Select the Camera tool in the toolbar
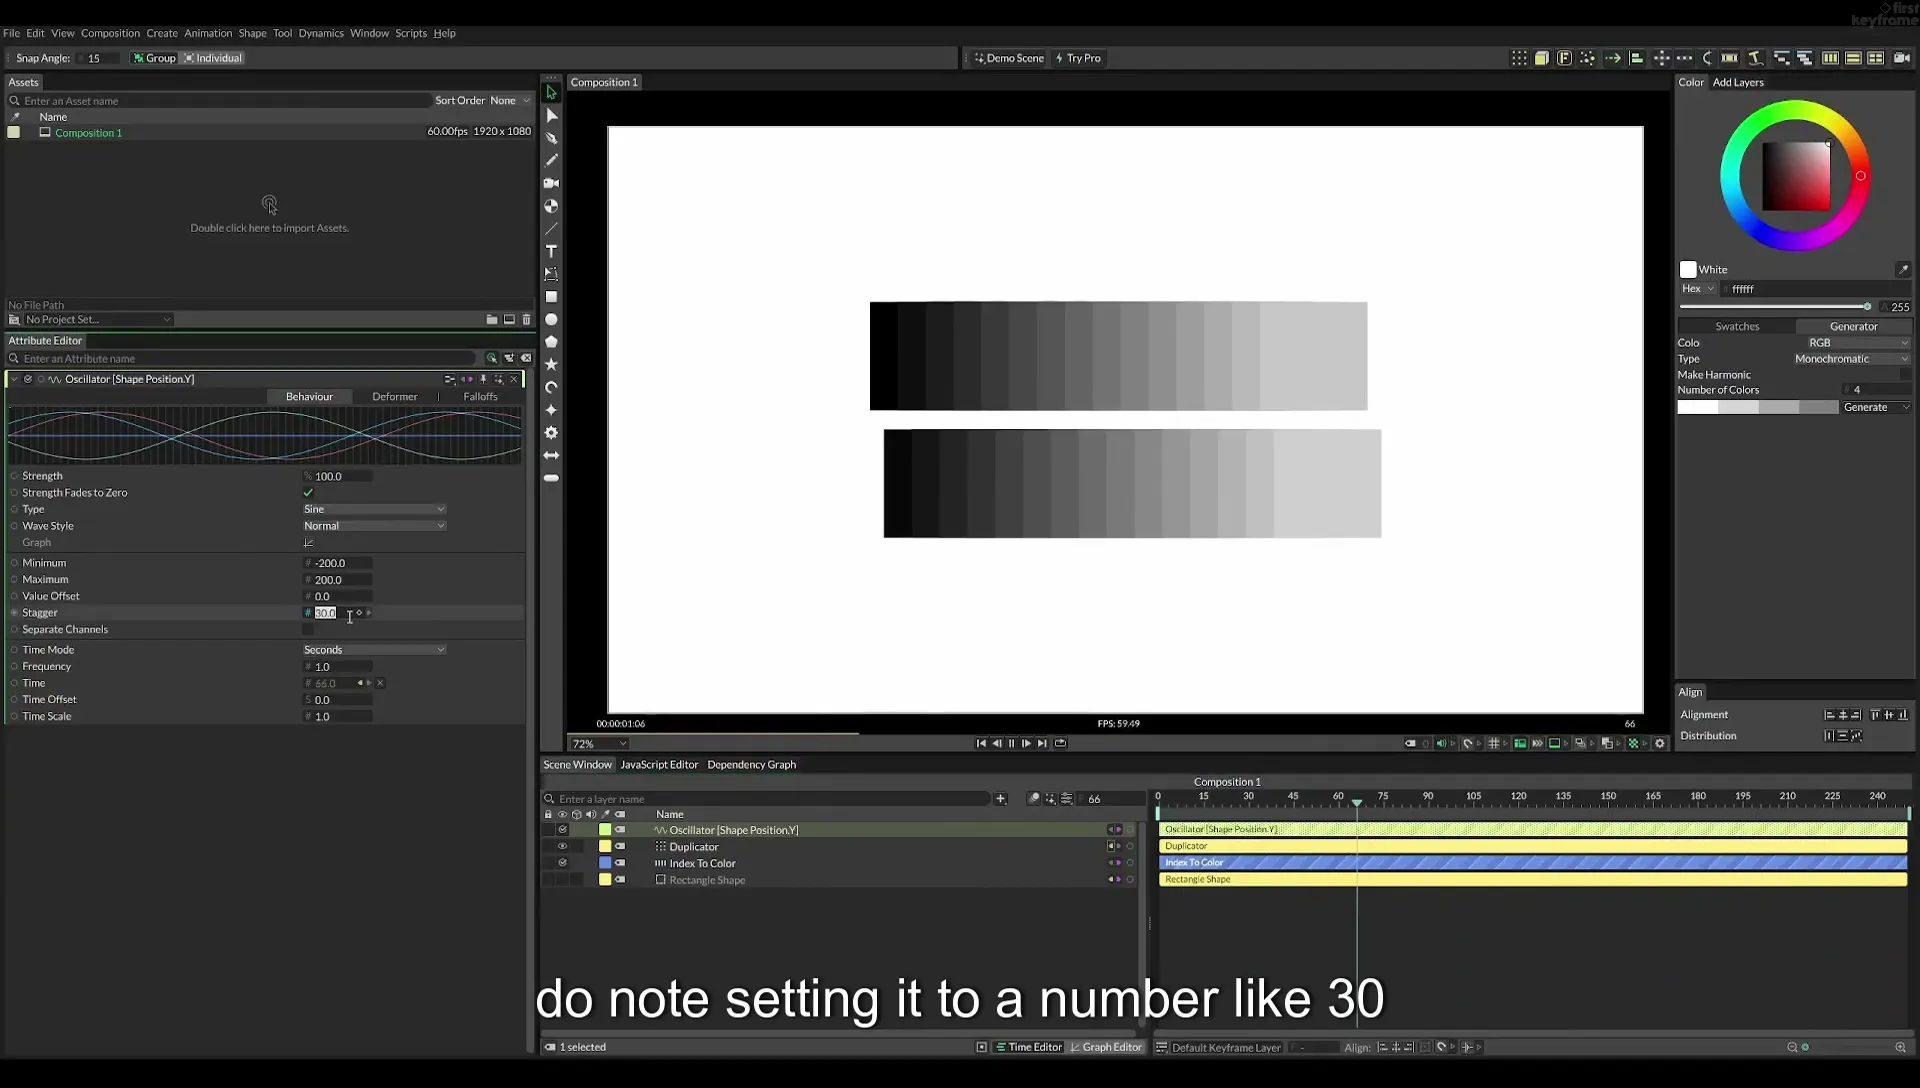Image resolution: width=1920 pixels, height=1088 pixels. coord(551,183)
